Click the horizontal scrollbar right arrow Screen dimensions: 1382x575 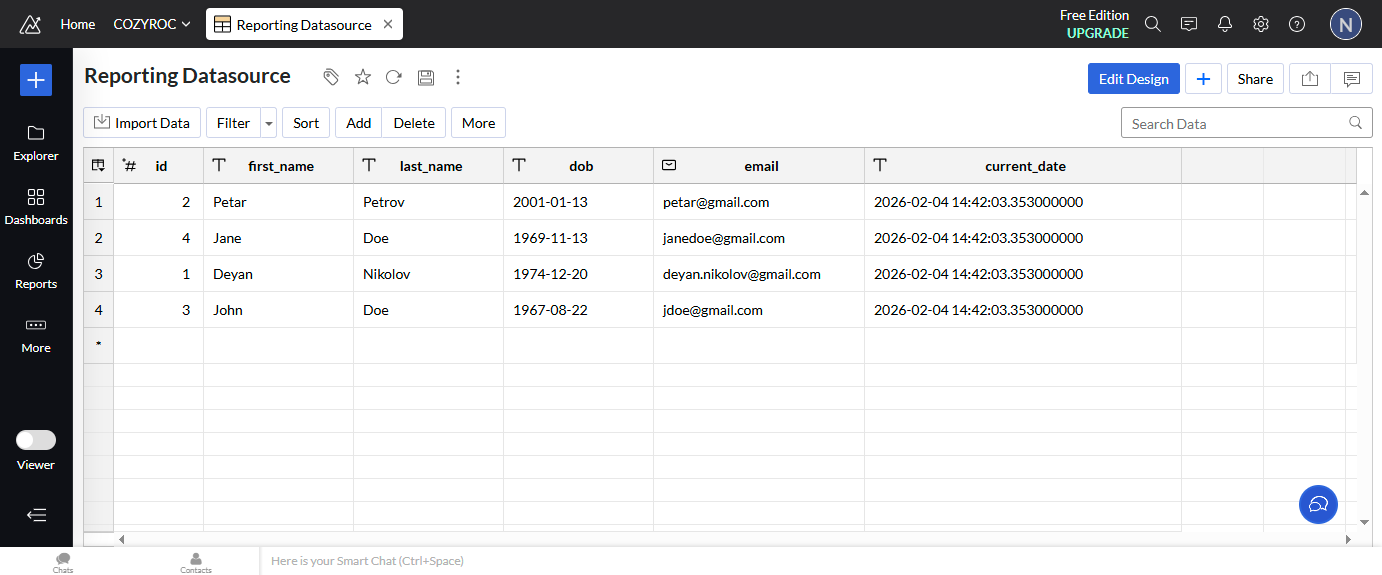(1348, 539)
